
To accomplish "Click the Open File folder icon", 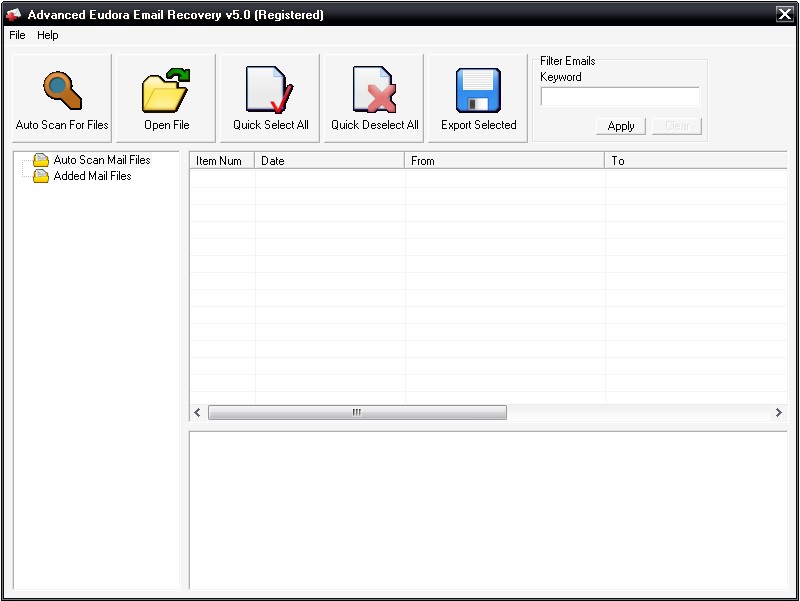I will (166, 90).
